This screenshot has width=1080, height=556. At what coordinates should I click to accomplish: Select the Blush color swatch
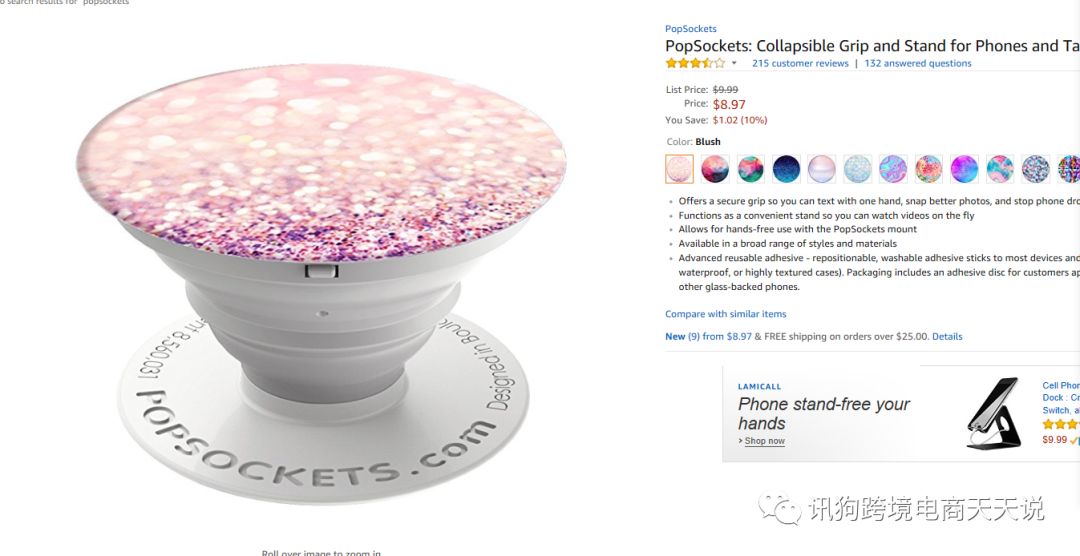(680, 169)
